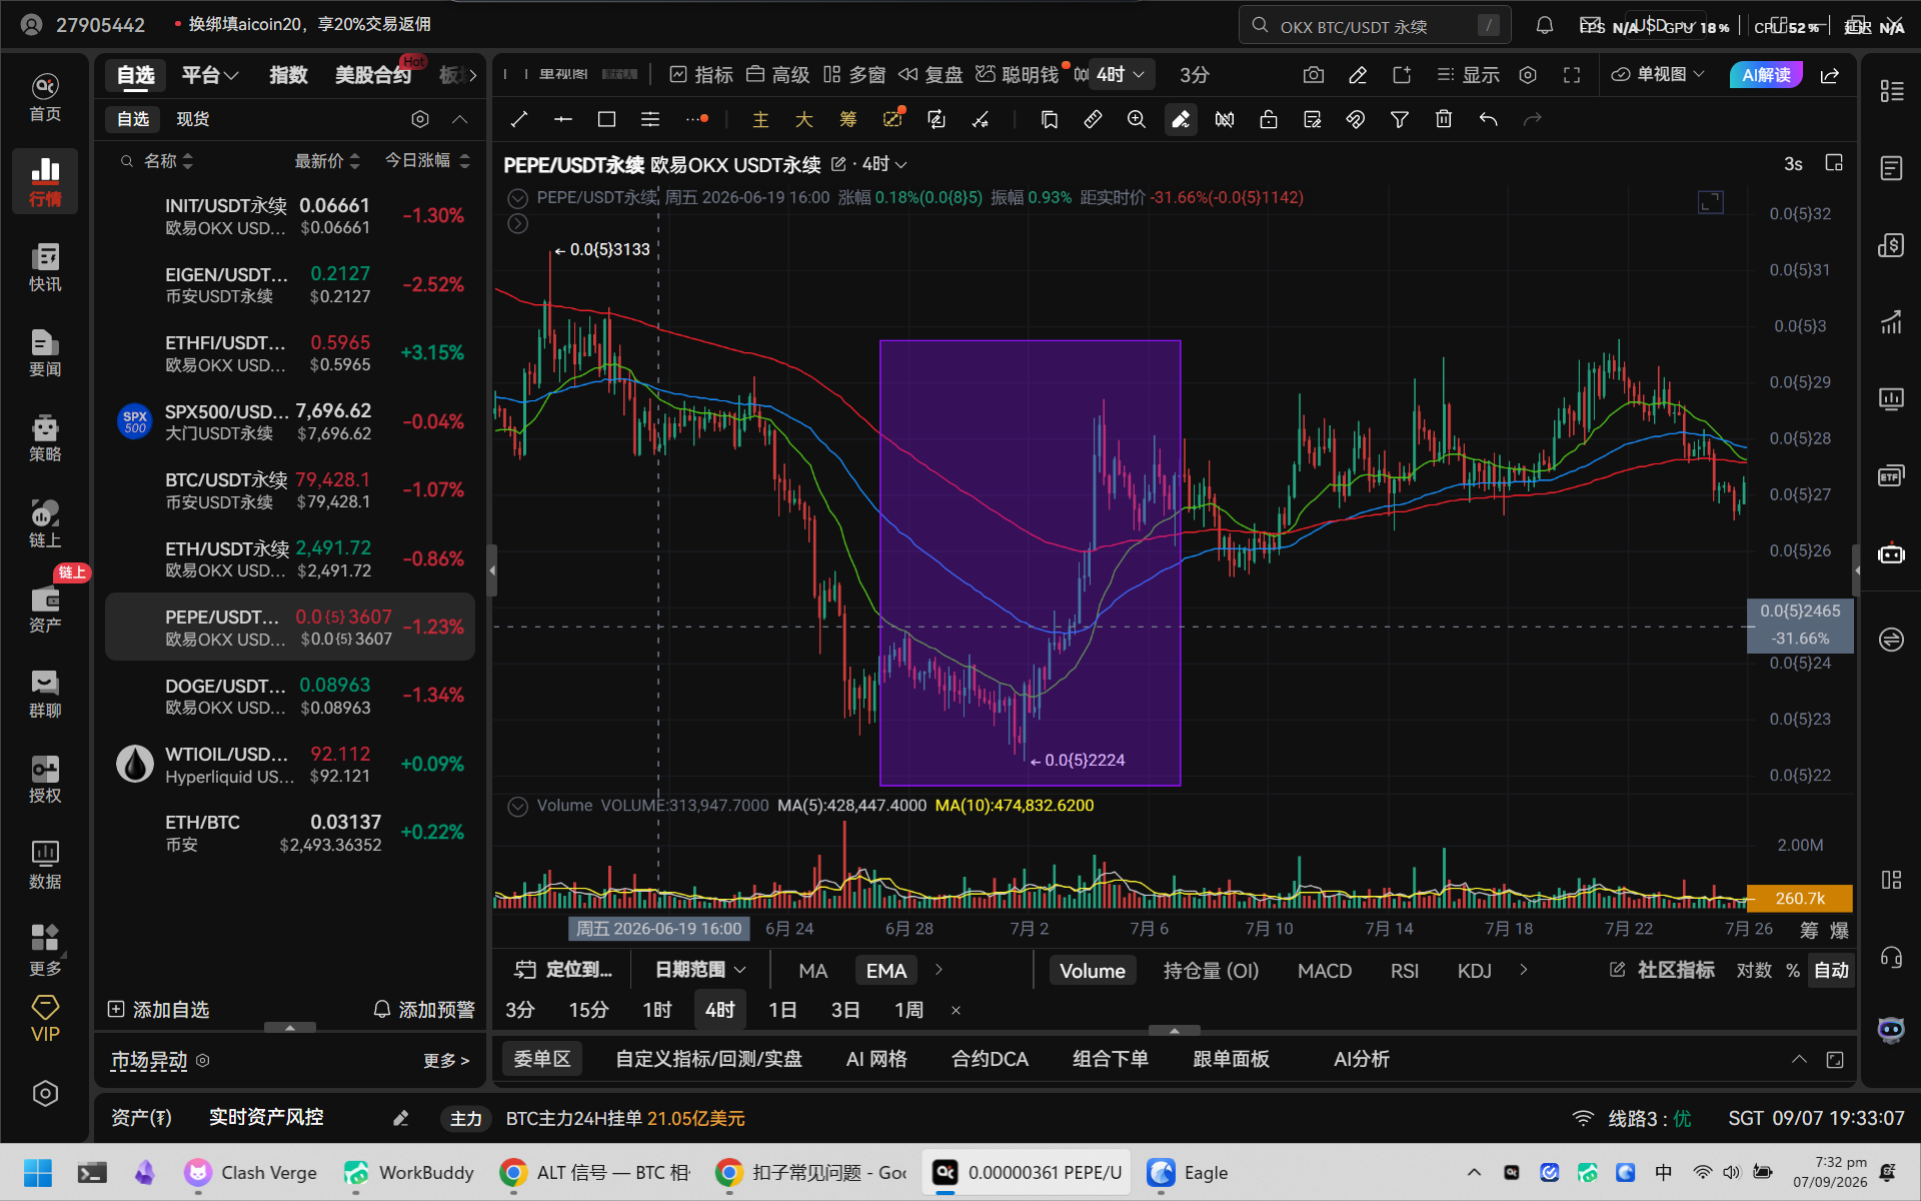Open 策略 robot sidebar icon

(x=45, y=438)
